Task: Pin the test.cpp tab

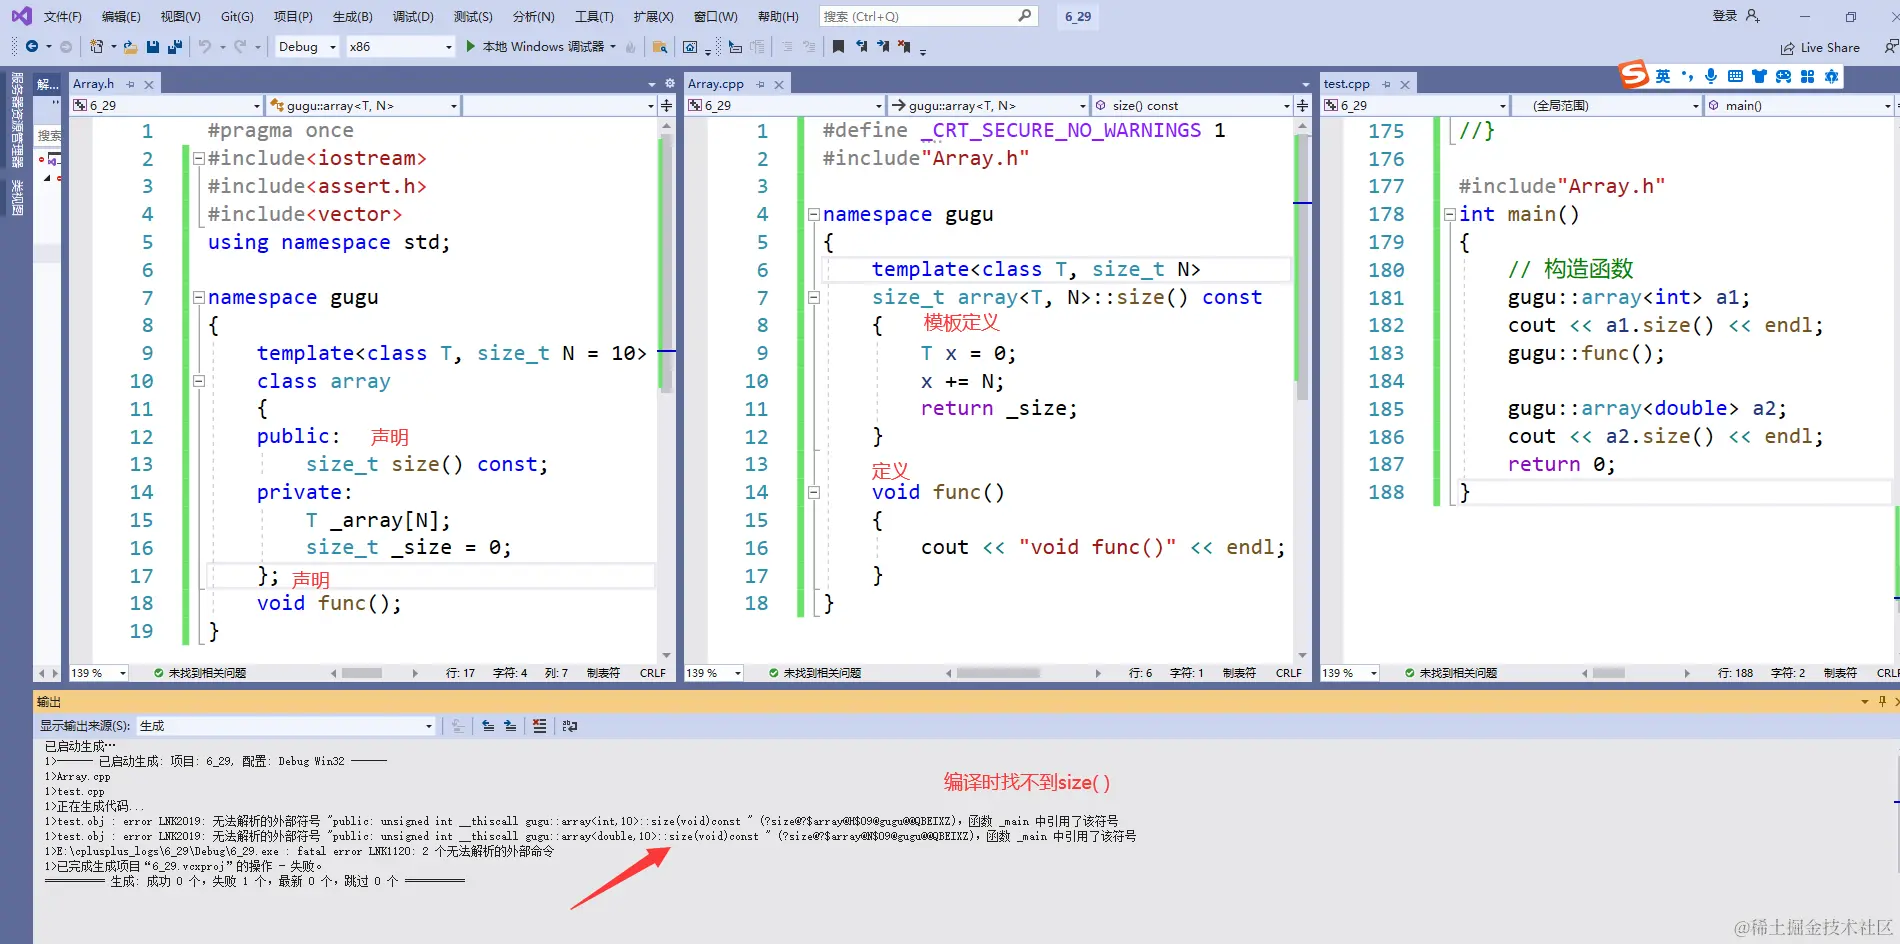Action: click(x=1386, y=84)
